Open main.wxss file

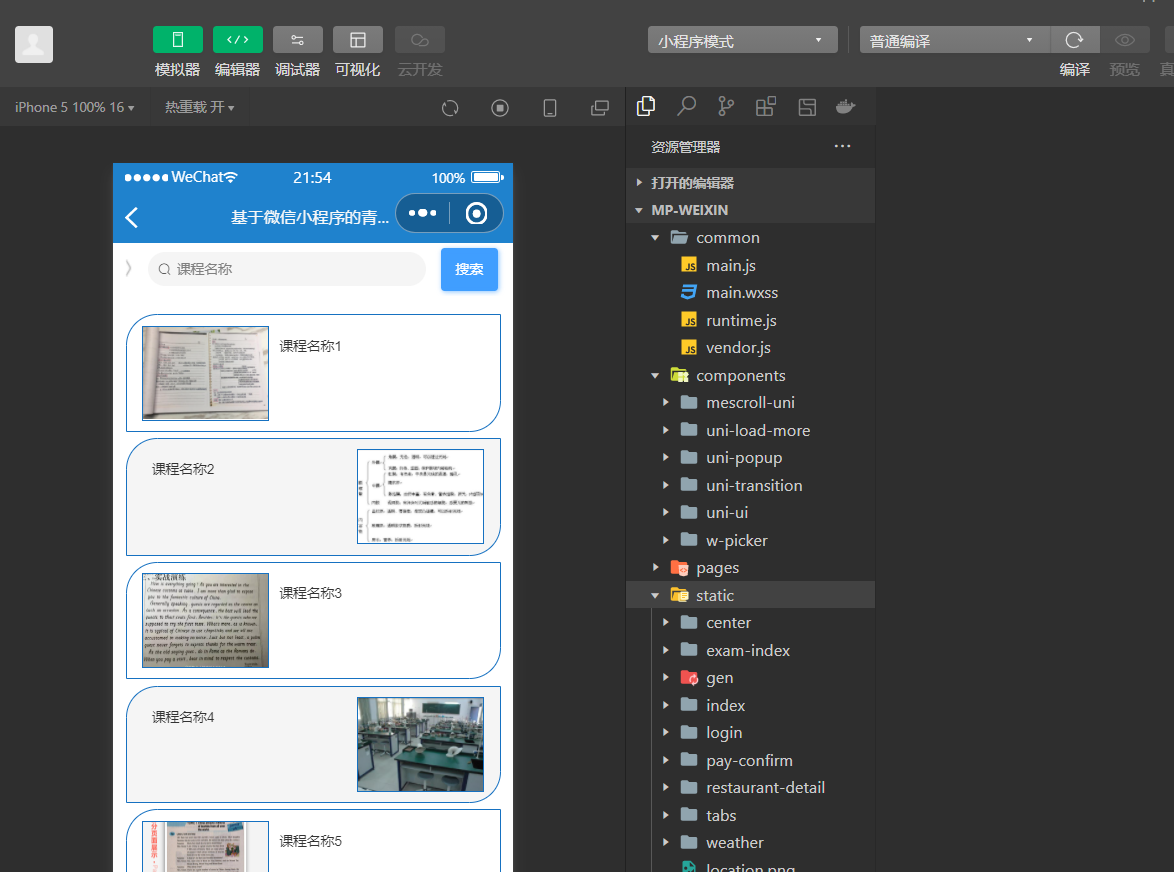coord(750,293)
